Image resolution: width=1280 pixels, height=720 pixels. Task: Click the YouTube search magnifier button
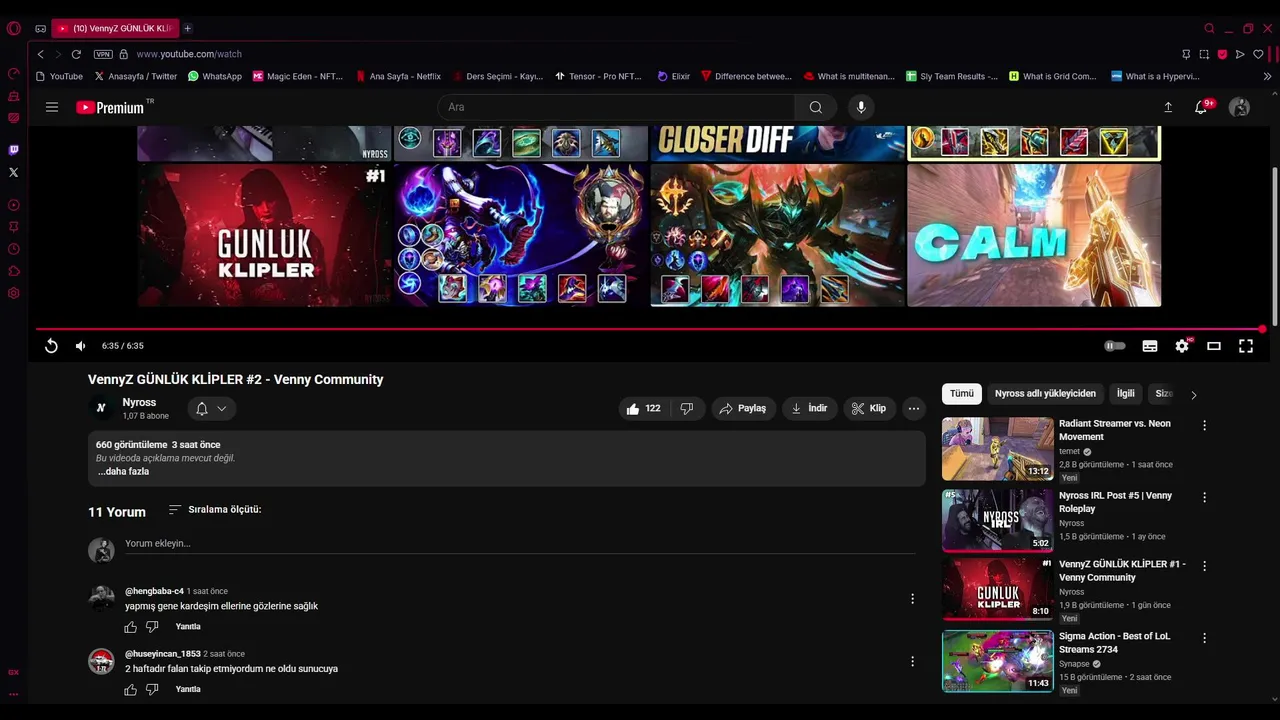pos(816,107)
